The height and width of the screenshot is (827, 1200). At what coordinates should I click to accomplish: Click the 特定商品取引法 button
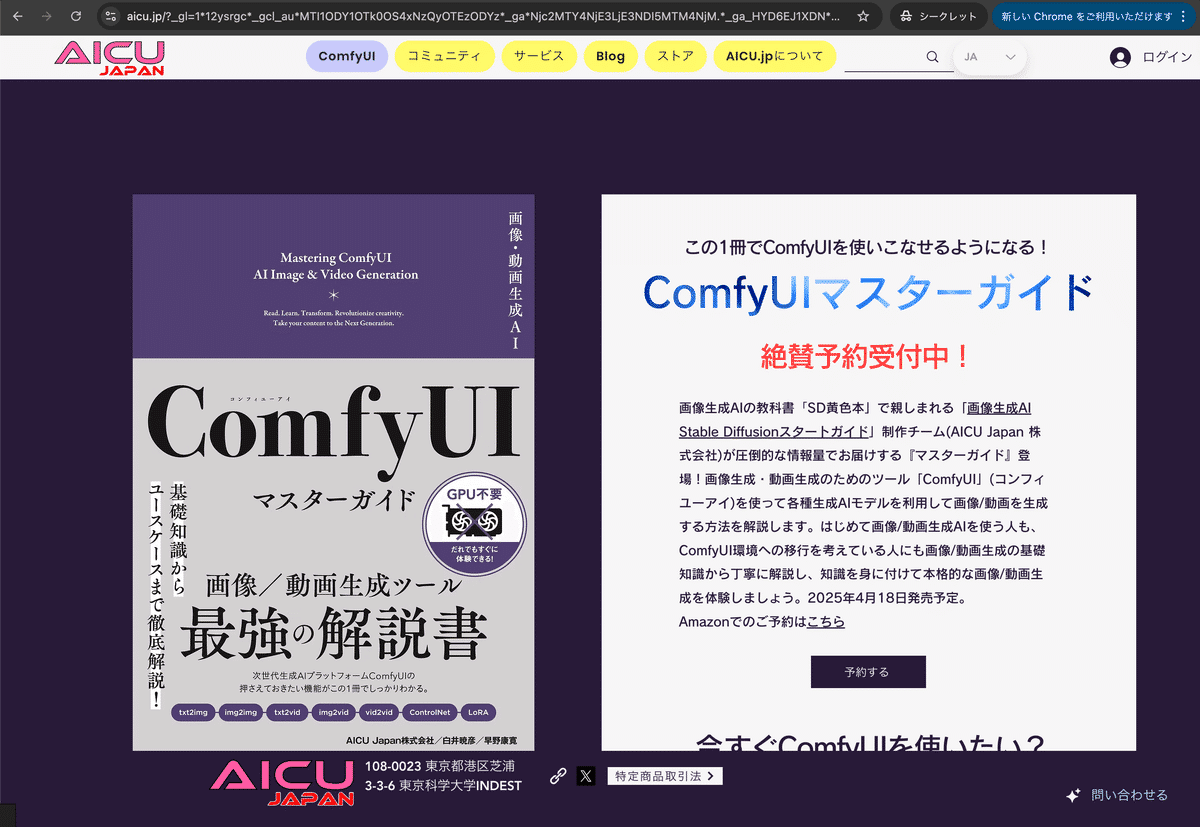665,776
